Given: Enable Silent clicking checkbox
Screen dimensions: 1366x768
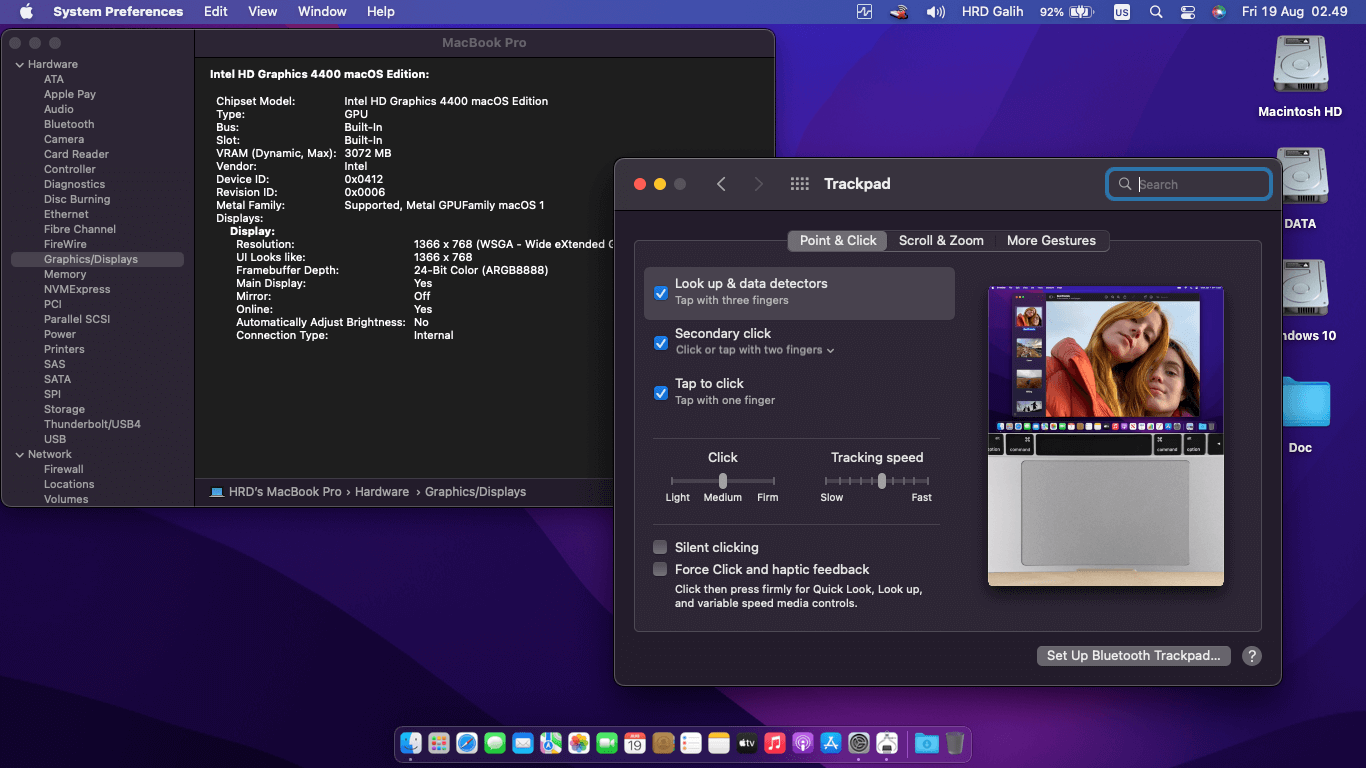Looking at the screenshot, I should coord(660,547).
